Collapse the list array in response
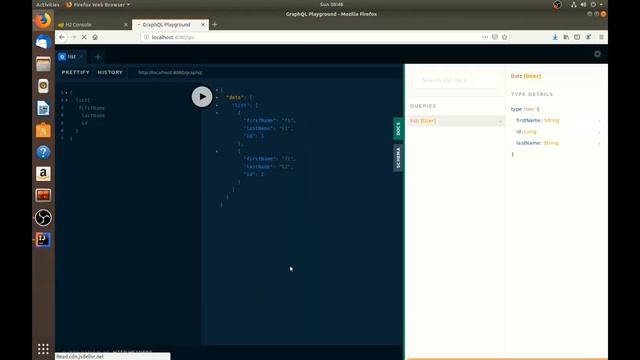640x360 pixels. 217,105
